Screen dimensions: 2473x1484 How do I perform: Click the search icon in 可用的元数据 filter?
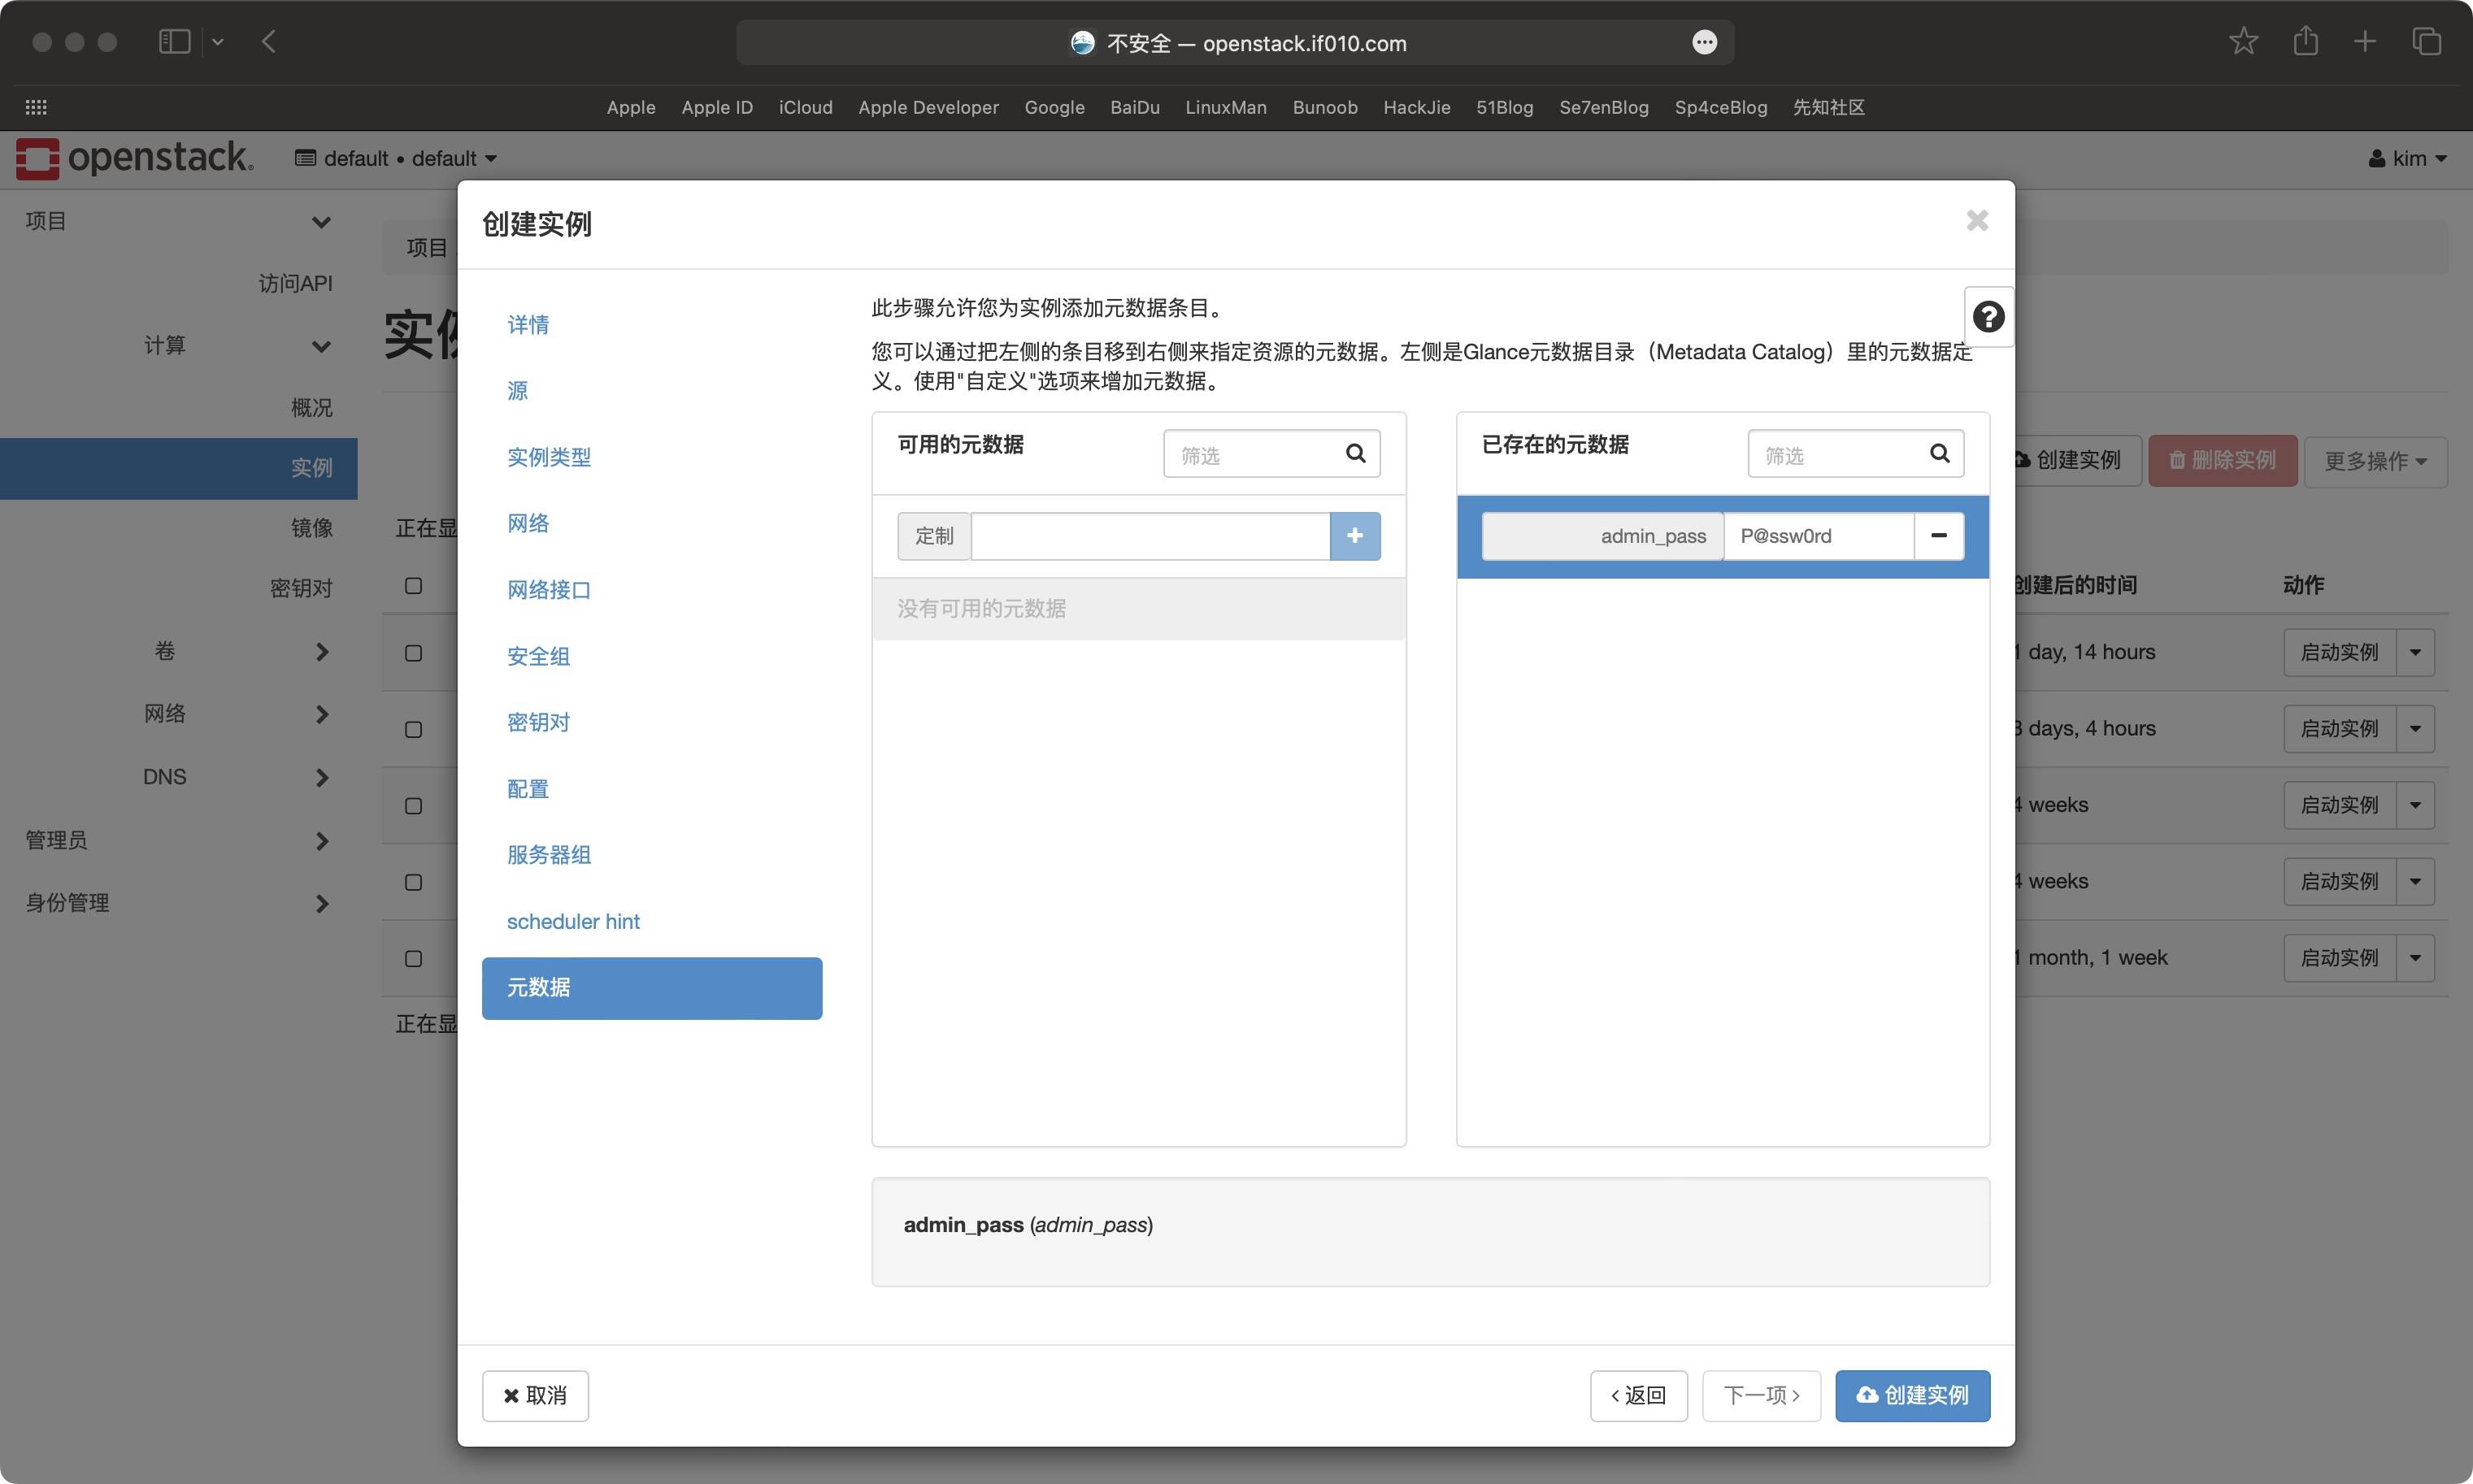point(1355,453)
